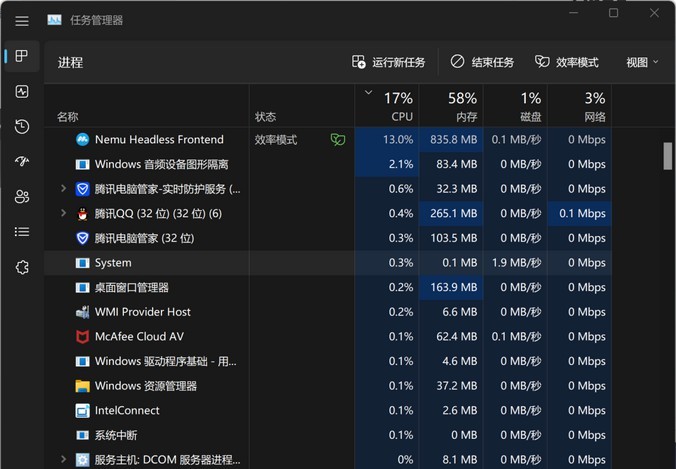Click the IntelConnect process icon
The height and width of the screenshot is (469, 676).
tap(82, 411)
